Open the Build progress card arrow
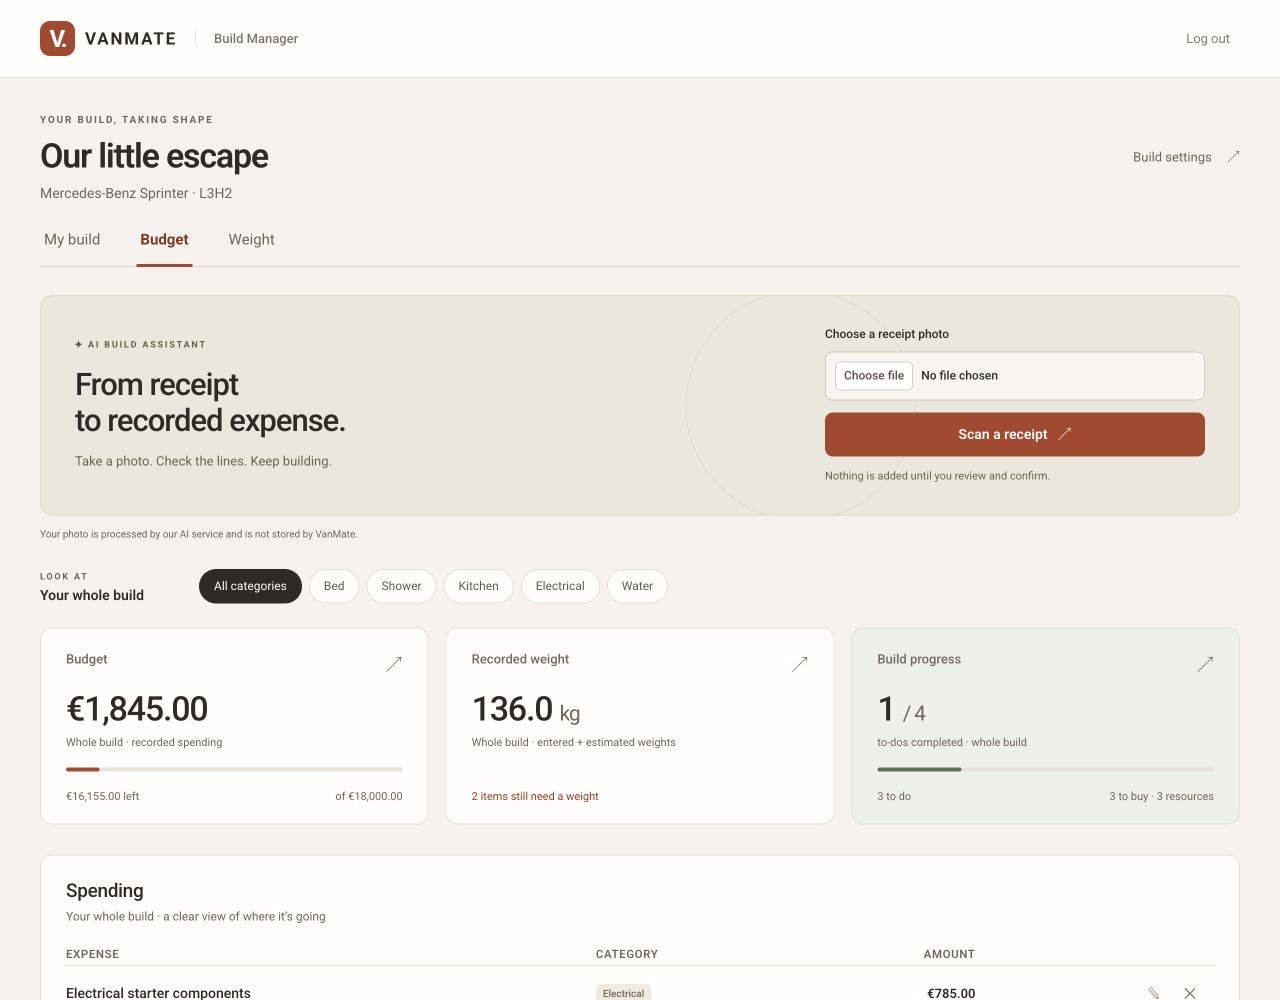Viewport: 1280px width, 1000px height. tap(1205, 663)
